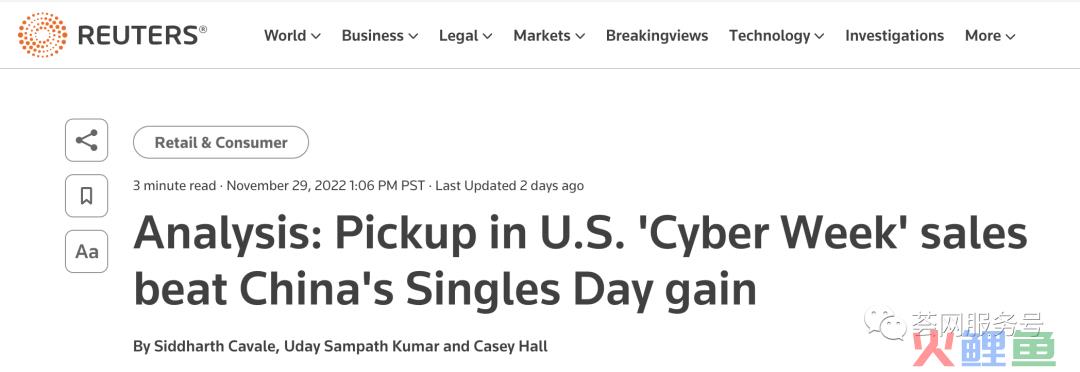1080x372 pixels.
Task: Expand the World menu chevron
Action: point(315,37)
